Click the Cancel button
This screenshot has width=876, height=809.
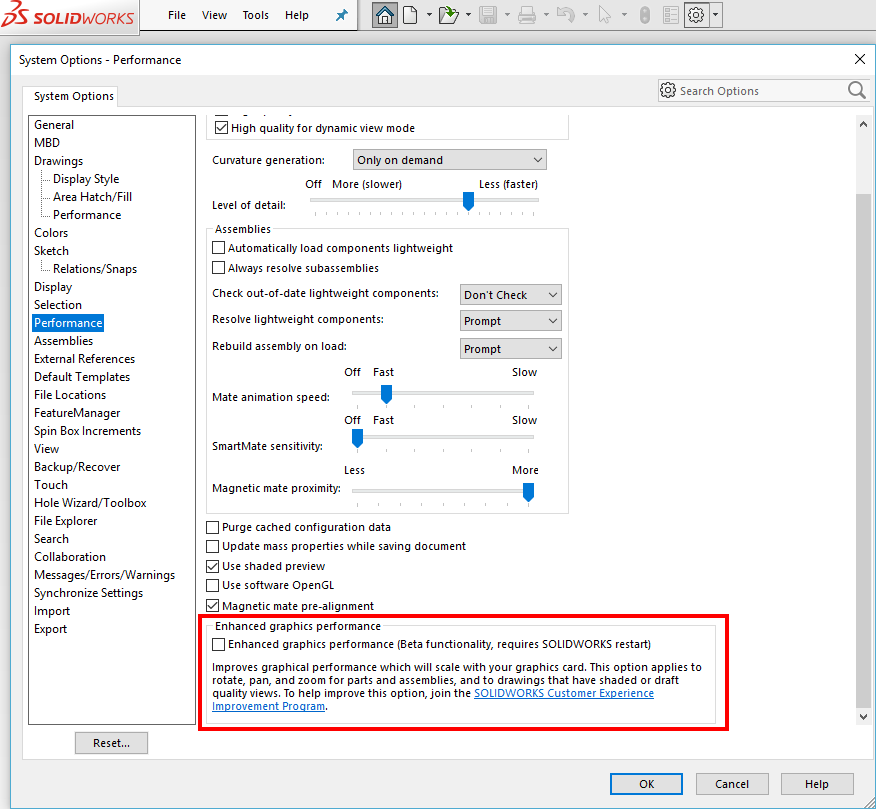pyautogui.click(x=732, y=784)
